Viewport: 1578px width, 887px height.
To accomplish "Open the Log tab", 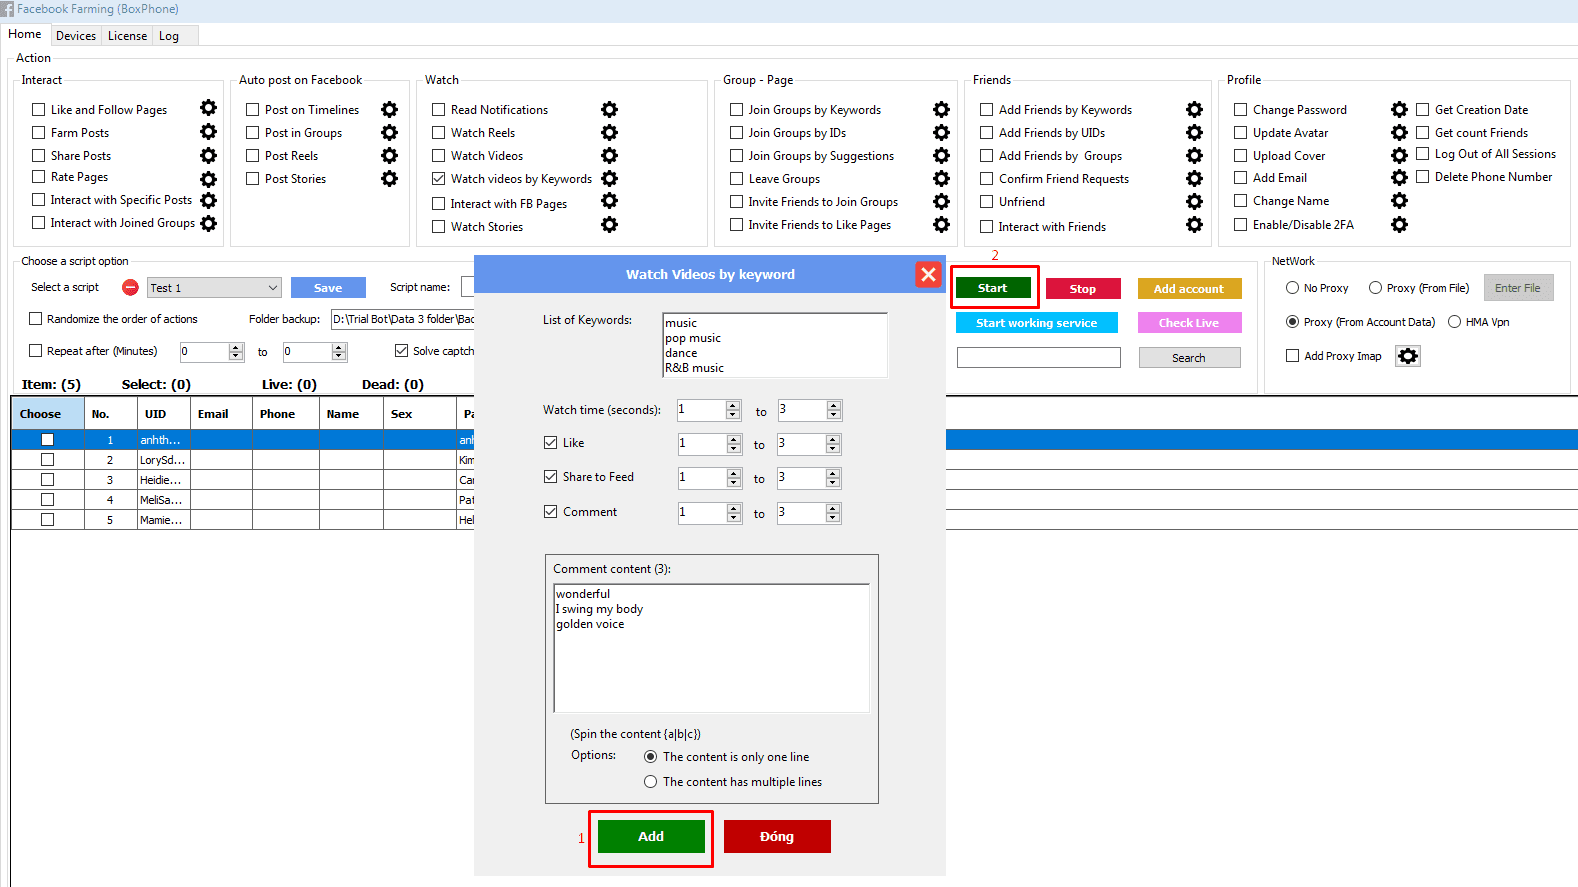I will pyautogui.click(x=169, y=36).
